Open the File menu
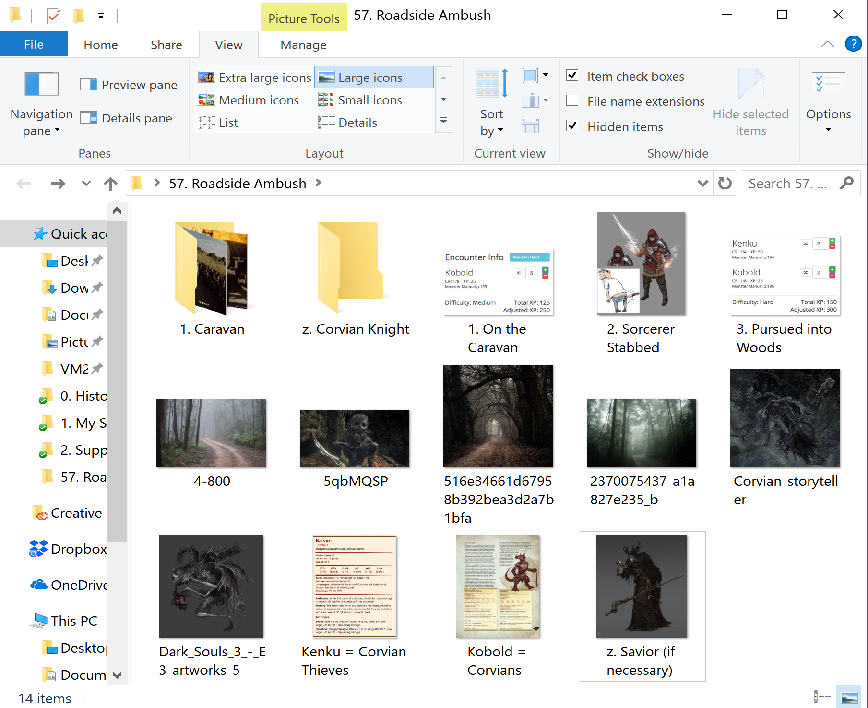This screenshot has width=868, height=708. tap(34, 45)
